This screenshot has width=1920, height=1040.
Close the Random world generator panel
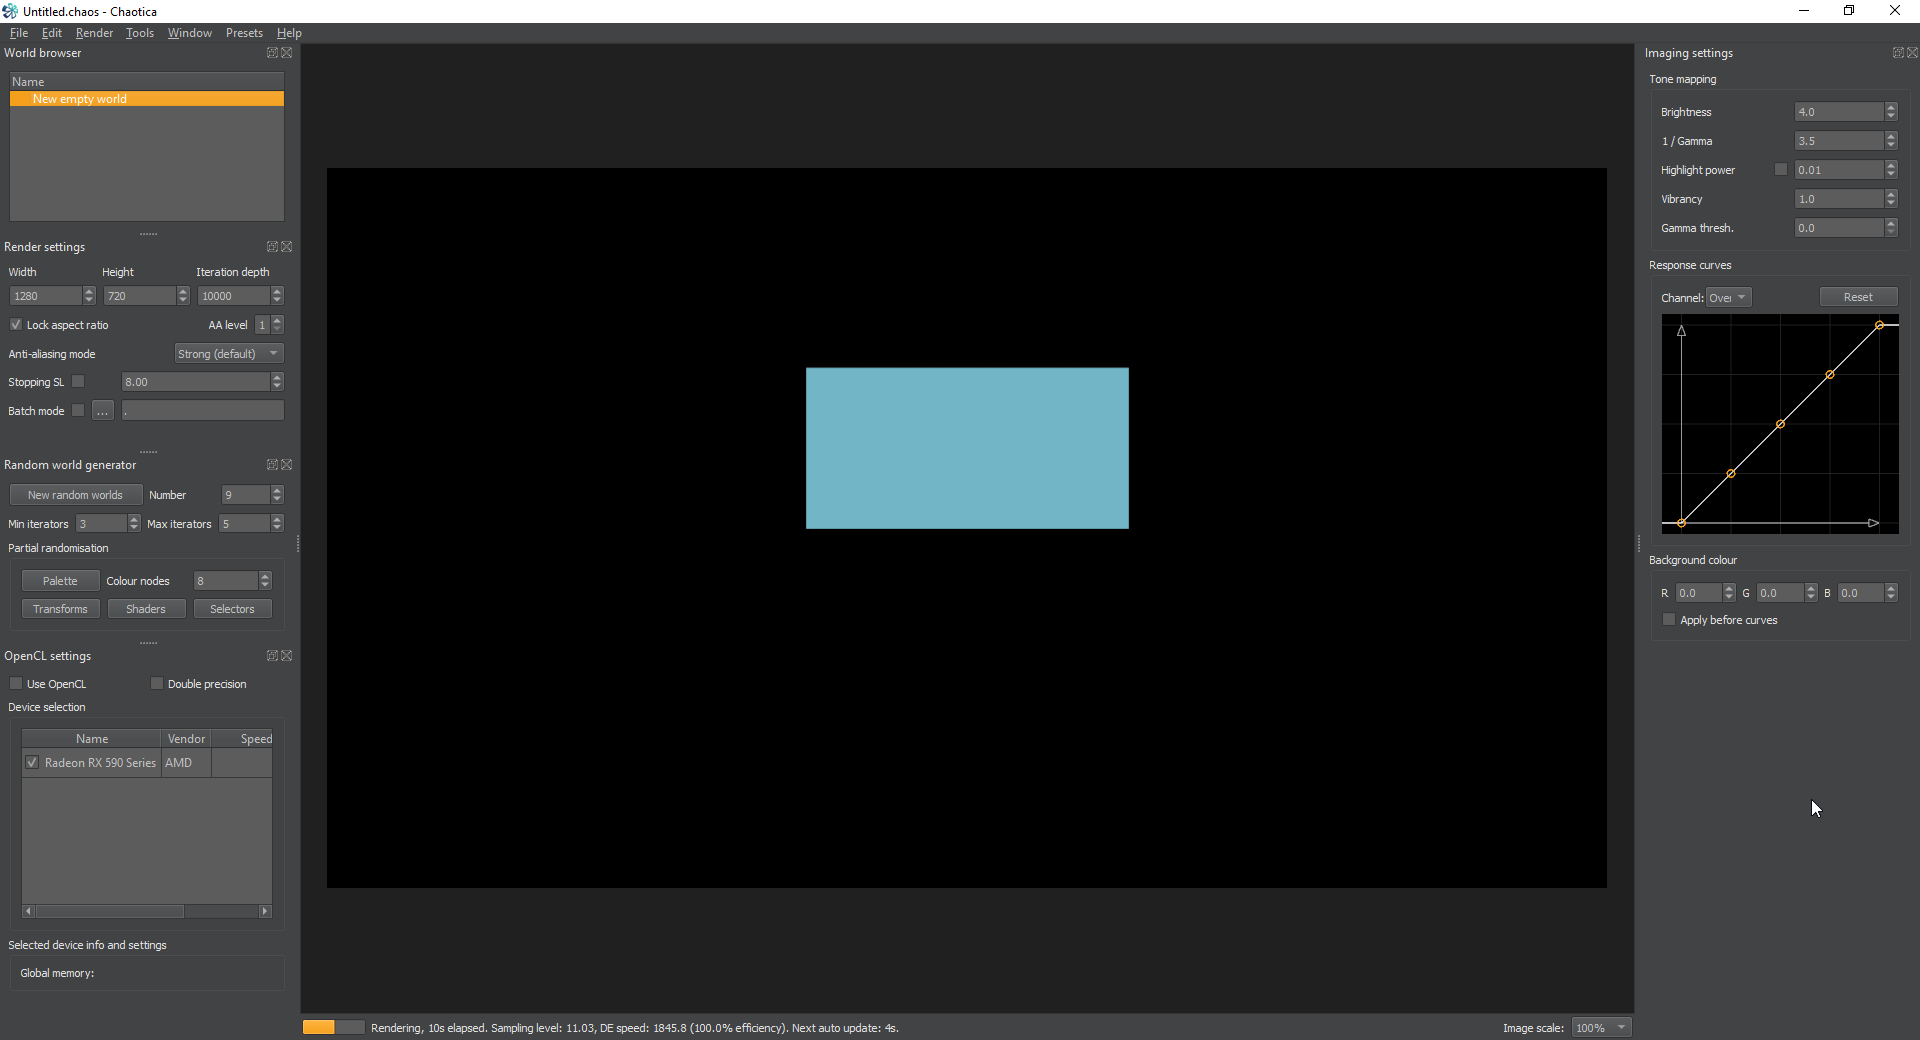point(287,465)
